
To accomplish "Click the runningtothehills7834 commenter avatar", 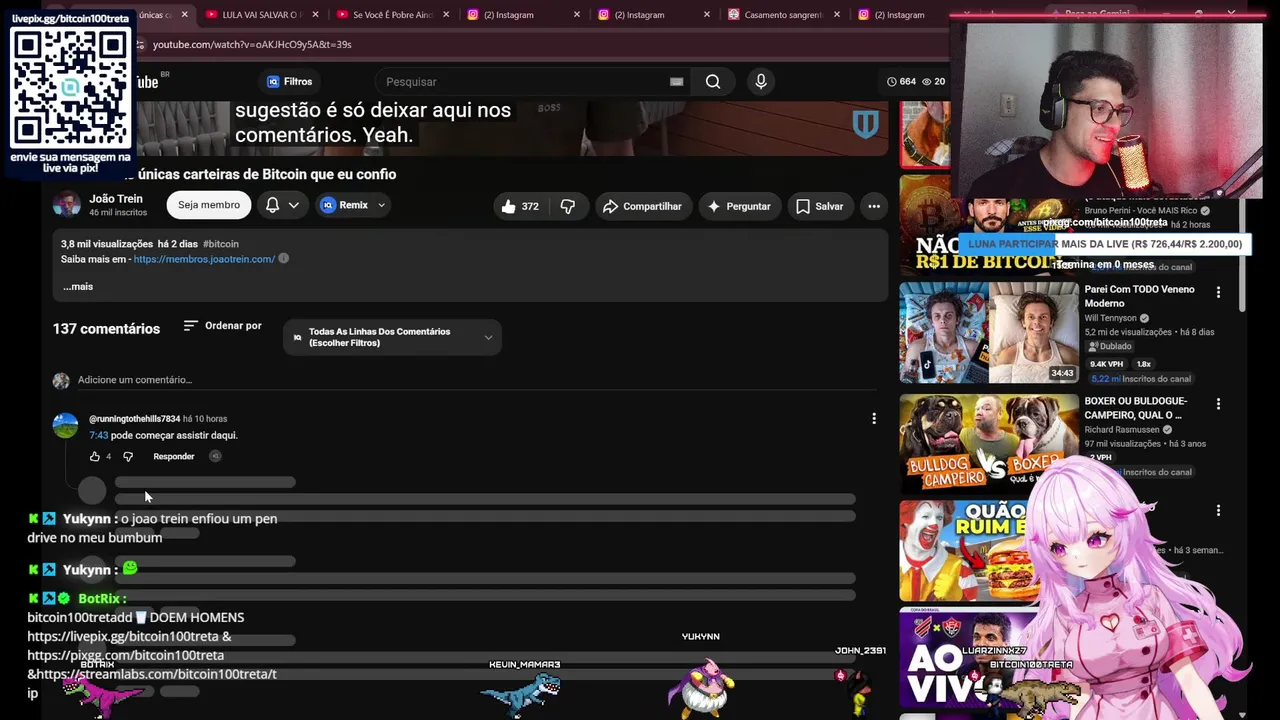I will 65,426.
